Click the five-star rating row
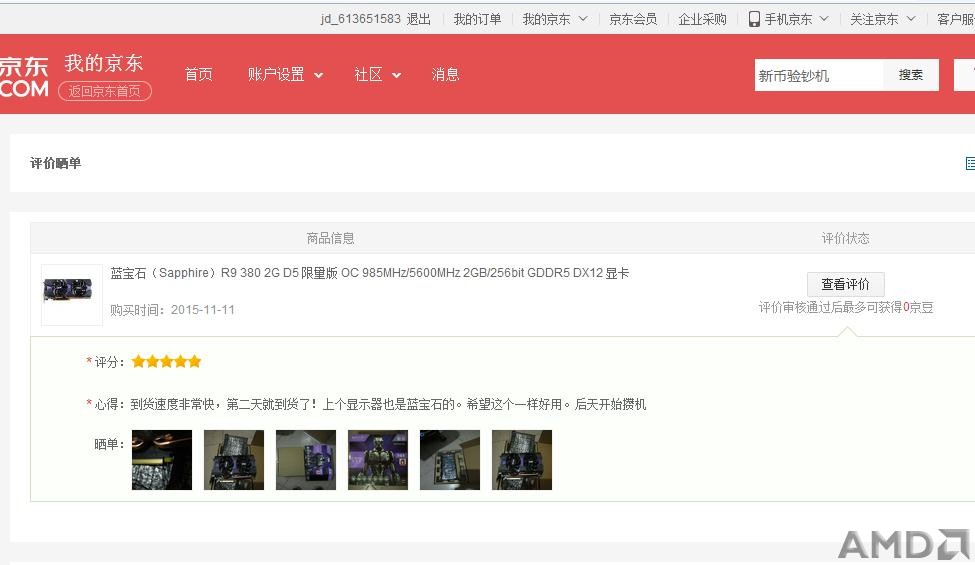Screen dimensions: 975x565 click(166, 362)
